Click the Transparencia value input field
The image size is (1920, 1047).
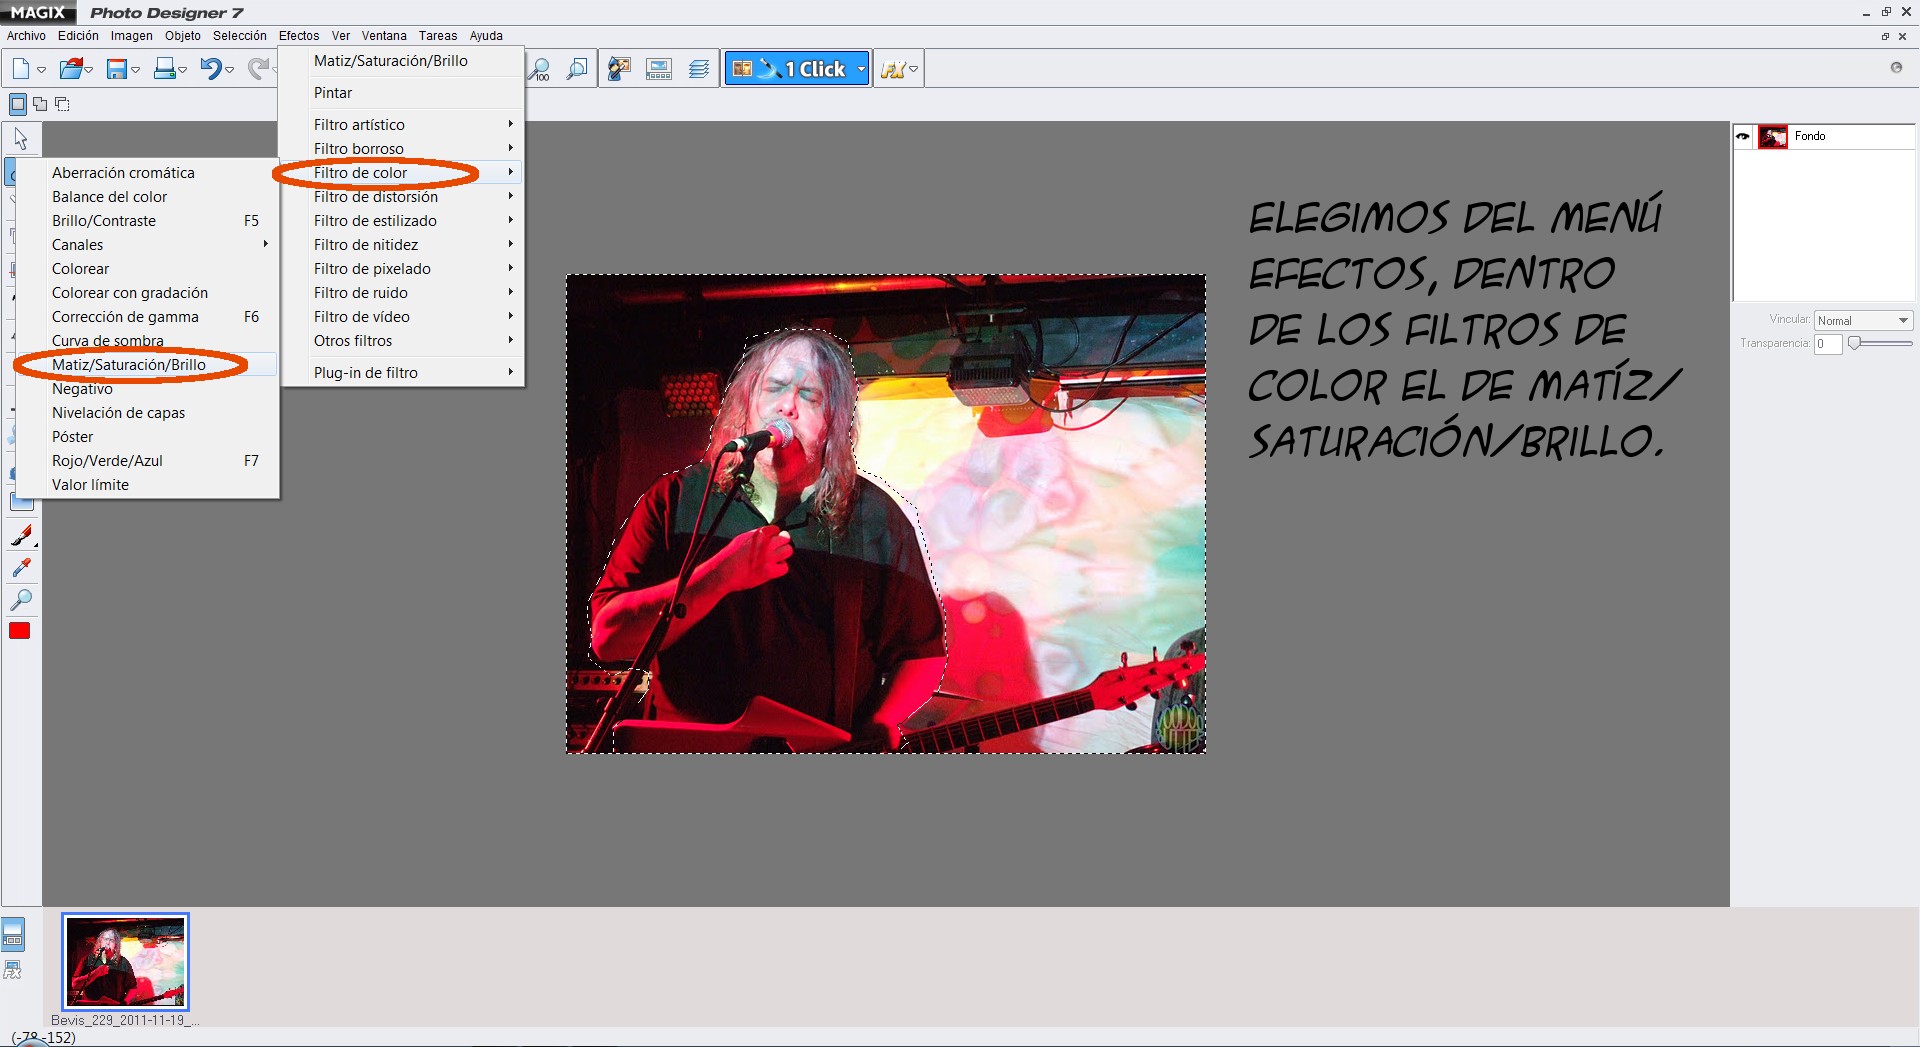[x=1828, y=343]
